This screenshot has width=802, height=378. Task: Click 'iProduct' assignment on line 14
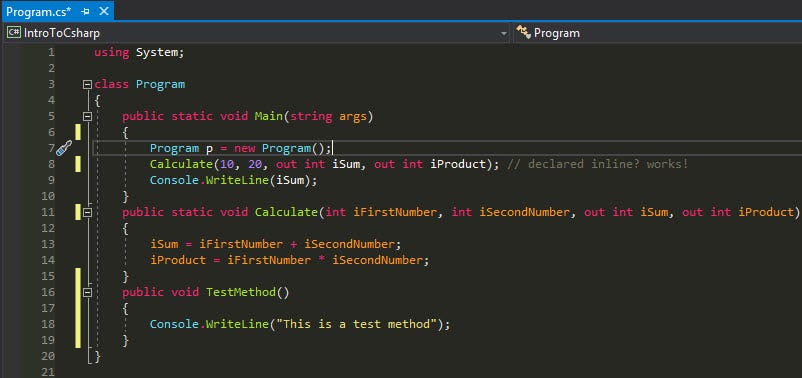pyautogui.click(x=178, y=260)
